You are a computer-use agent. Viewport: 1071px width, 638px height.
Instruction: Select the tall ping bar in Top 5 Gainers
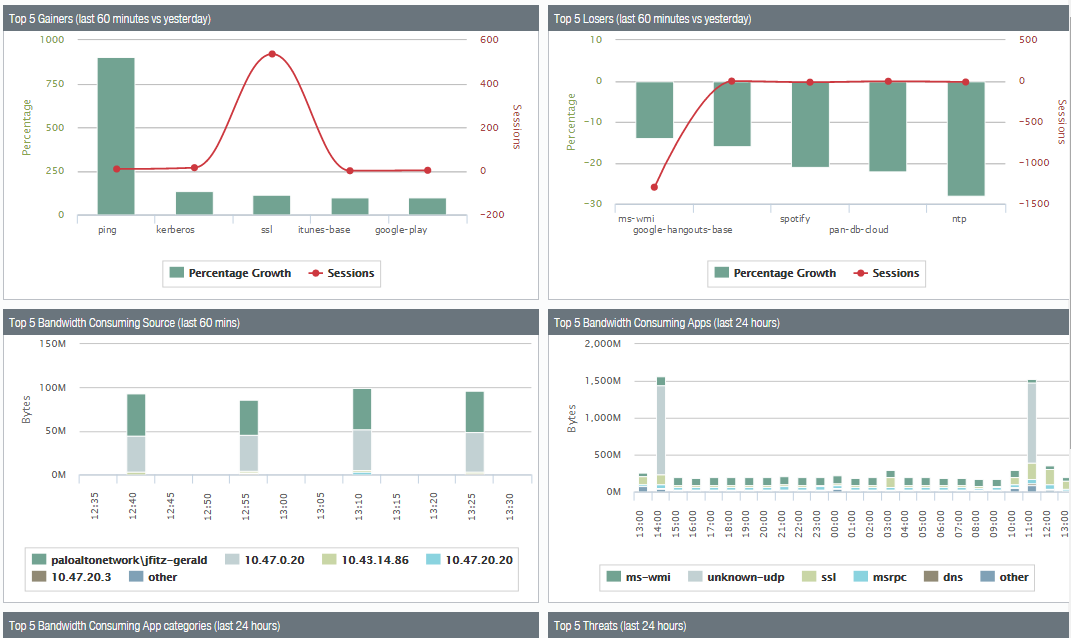pyautogui.click(x=116, y=136)
